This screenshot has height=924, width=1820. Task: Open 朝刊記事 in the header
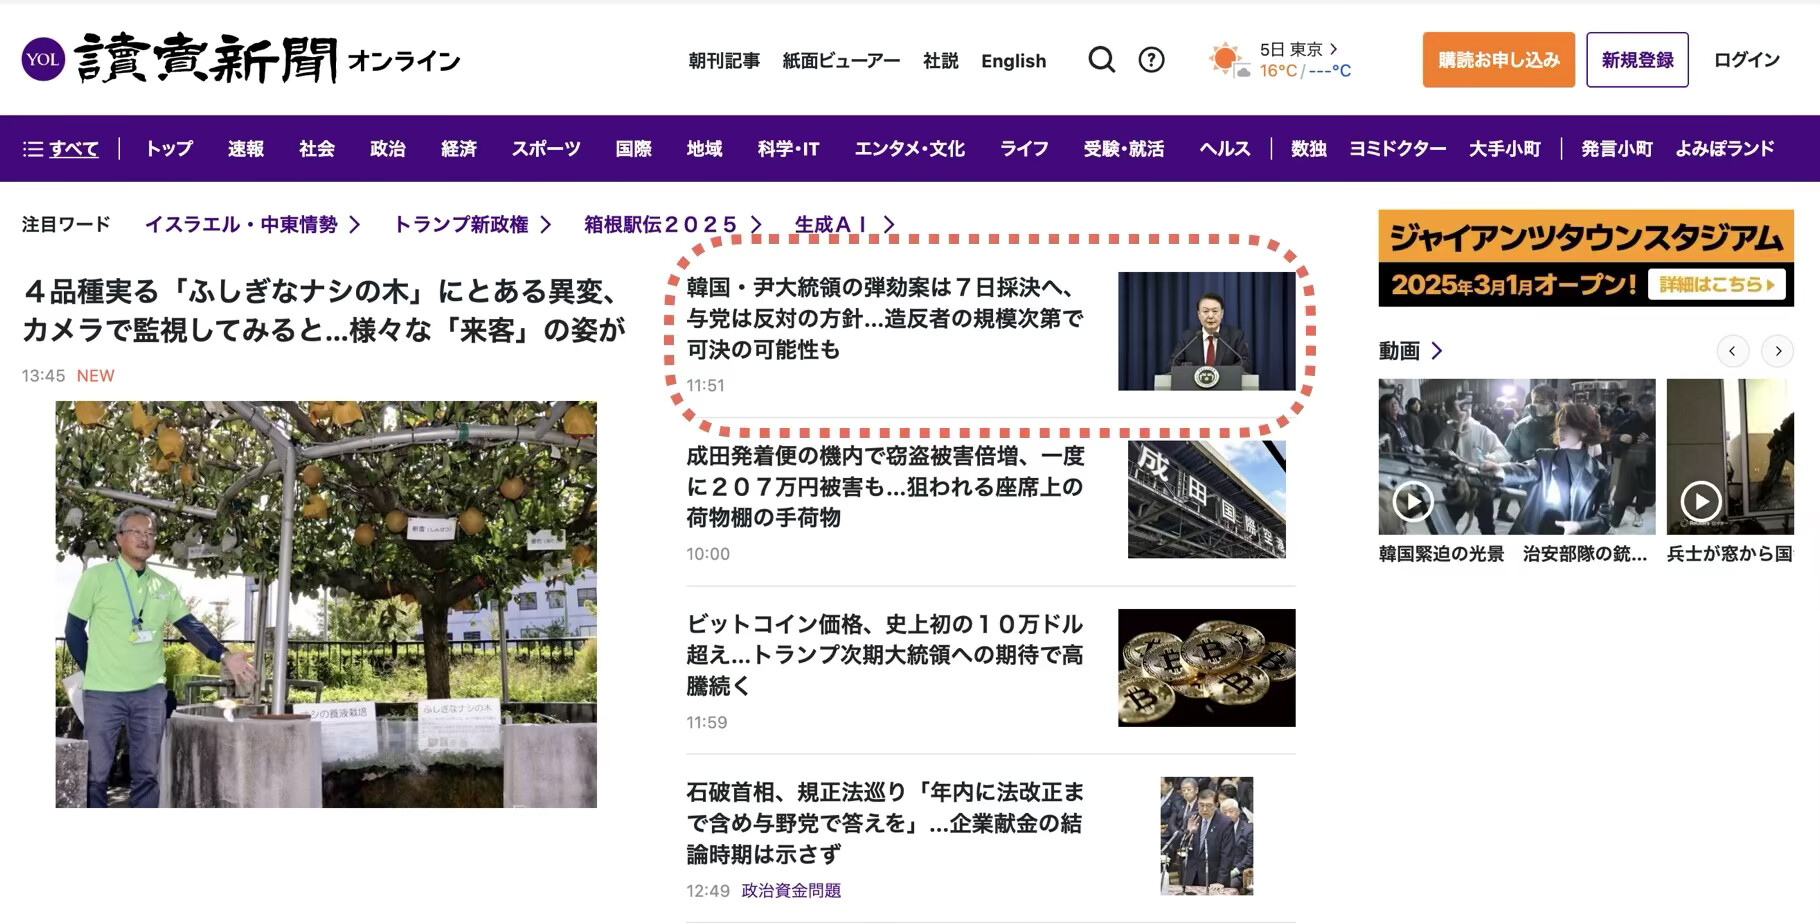tap(724, 61)
